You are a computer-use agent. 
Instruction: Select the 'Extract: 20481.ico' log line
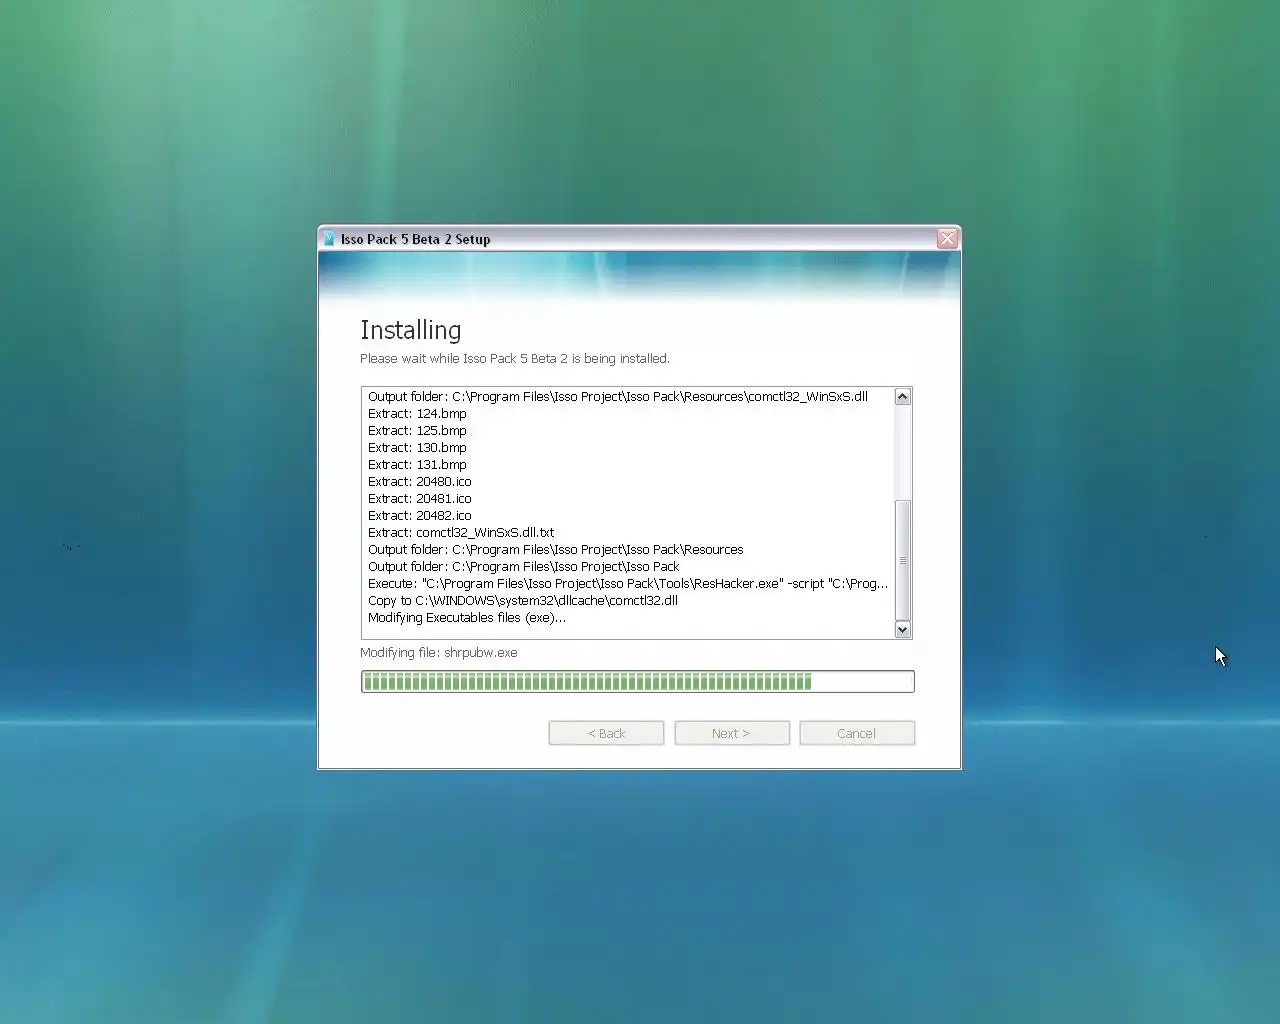coord(420,498)
